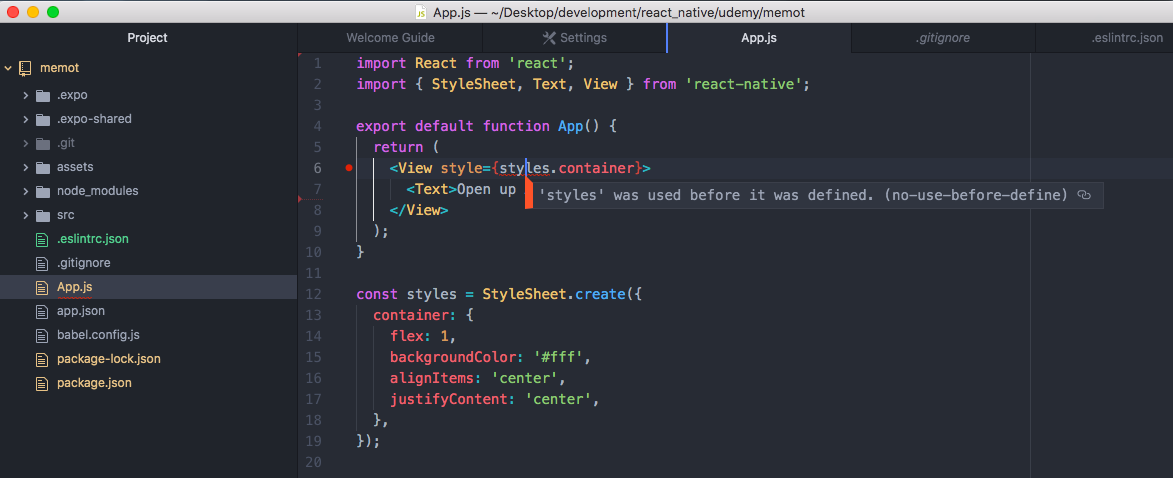Open package-lock.json in the project tree
The width and height of the screenshot is (1173, 478).
pos(108,359)
